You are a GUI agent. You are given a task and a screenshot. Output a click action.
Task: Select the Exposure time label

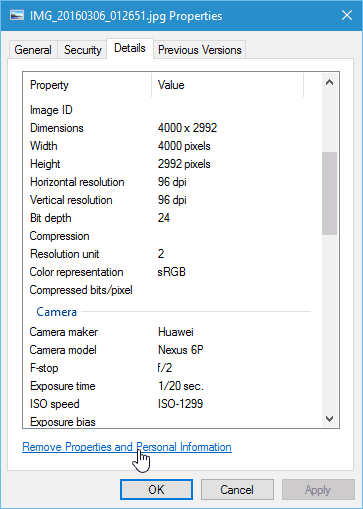(63, 386)
